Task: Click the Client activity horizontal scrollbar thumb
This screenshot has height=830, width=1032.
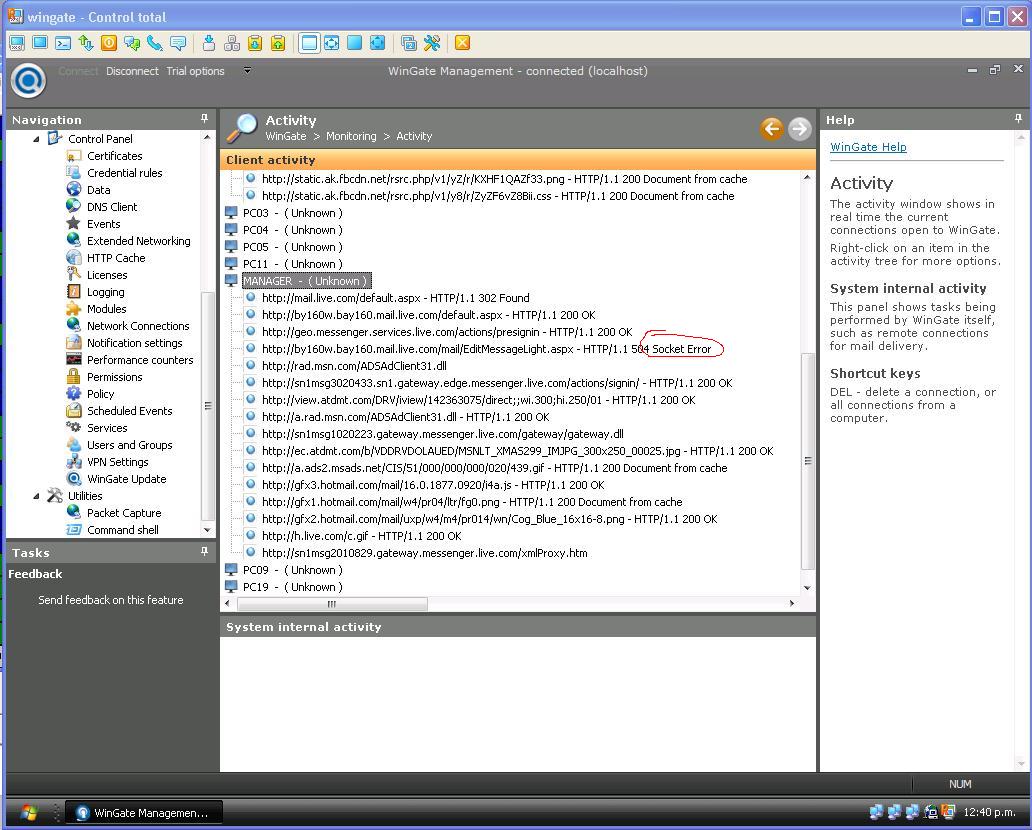Action: [x=332, y=604]
